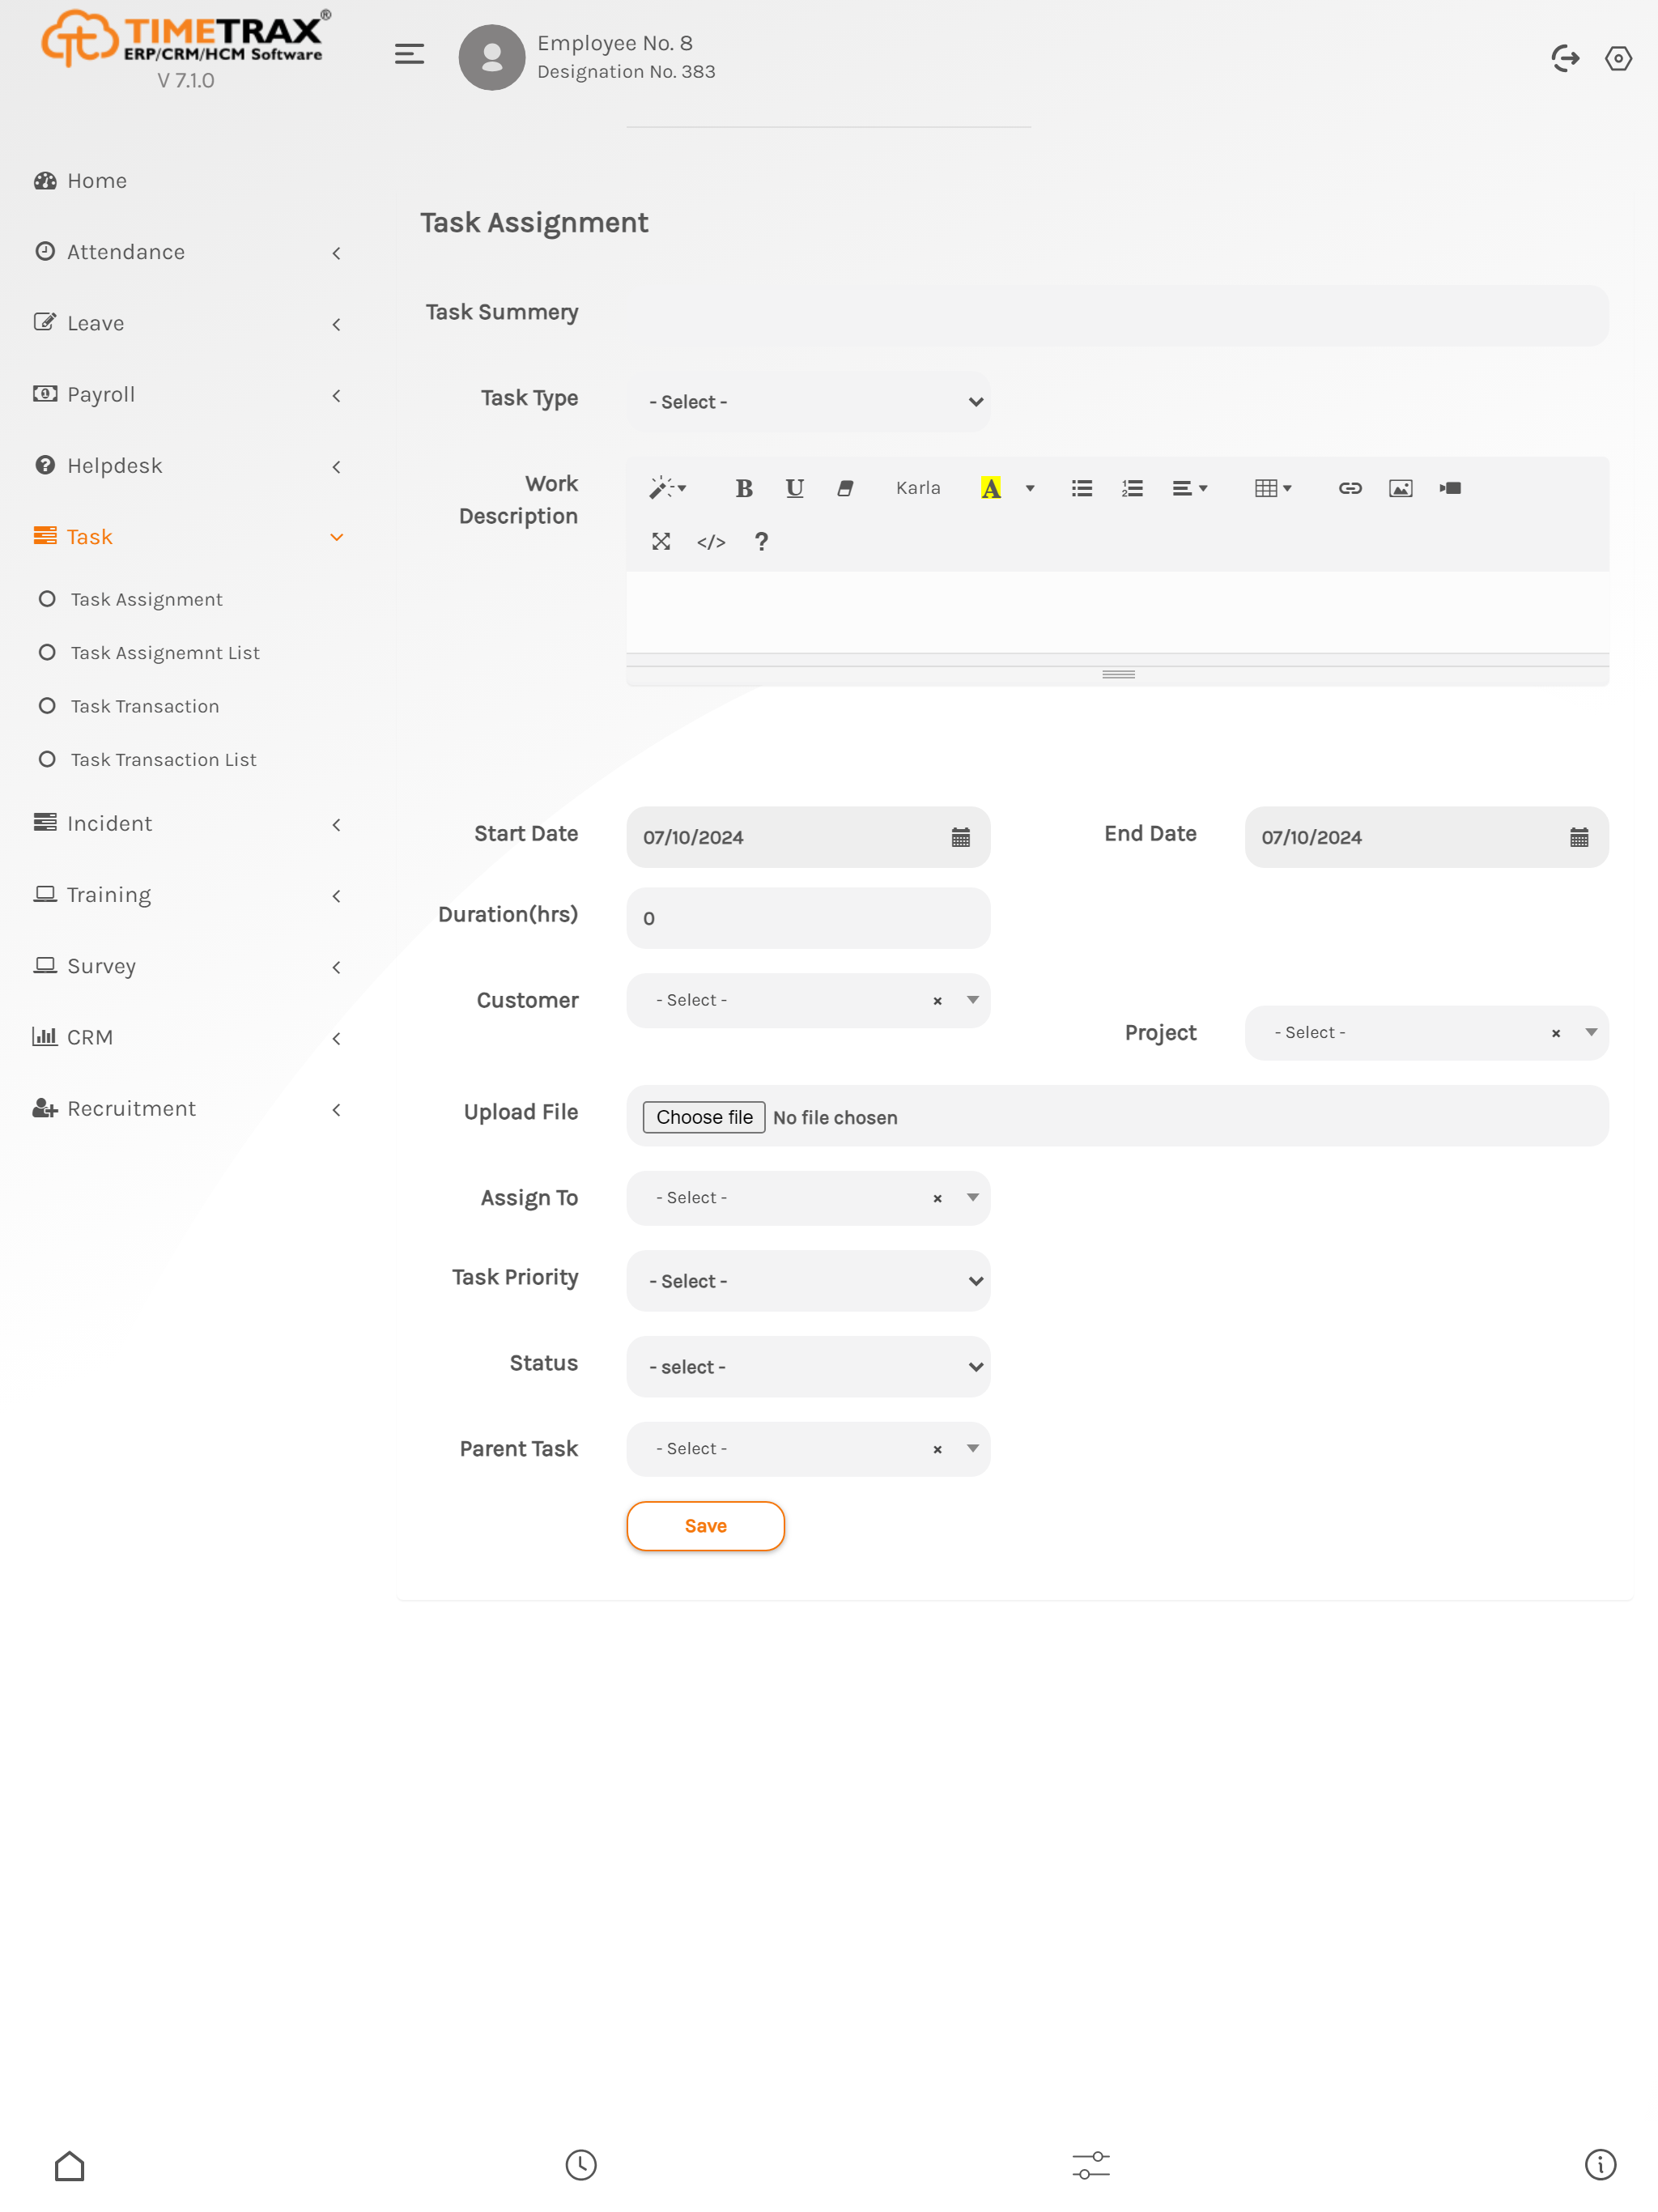Open the Assign To select dropdown
The height and width of the screenshot is (2212, 1658).
coord(808,1198)
